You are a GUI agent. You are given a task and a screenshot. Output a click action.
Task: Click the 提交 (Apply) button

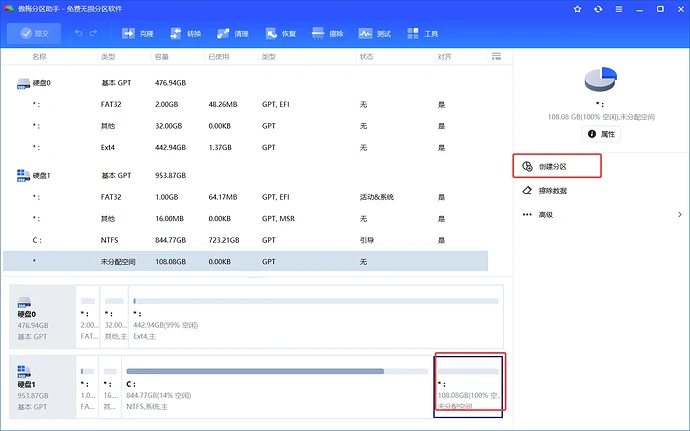pos(34,33)
